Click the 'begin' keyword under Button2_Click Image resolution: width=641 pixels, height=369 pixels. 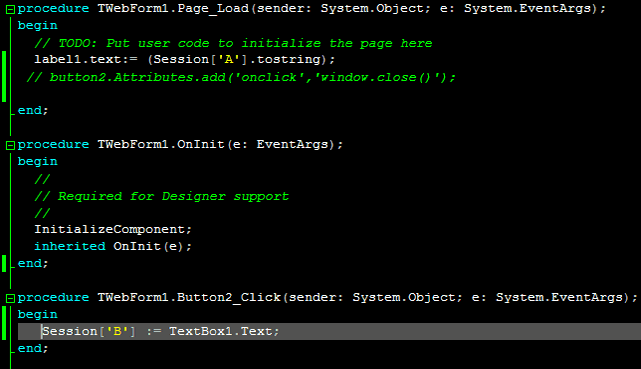tap(38, 315)
